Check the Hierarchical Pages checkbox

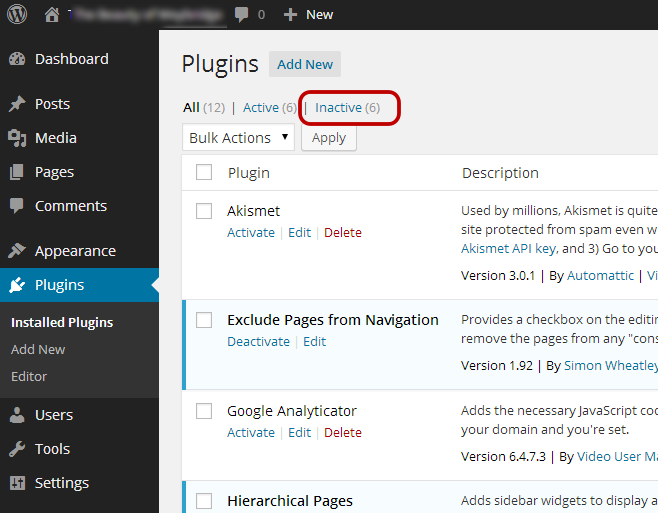[204, 501]
